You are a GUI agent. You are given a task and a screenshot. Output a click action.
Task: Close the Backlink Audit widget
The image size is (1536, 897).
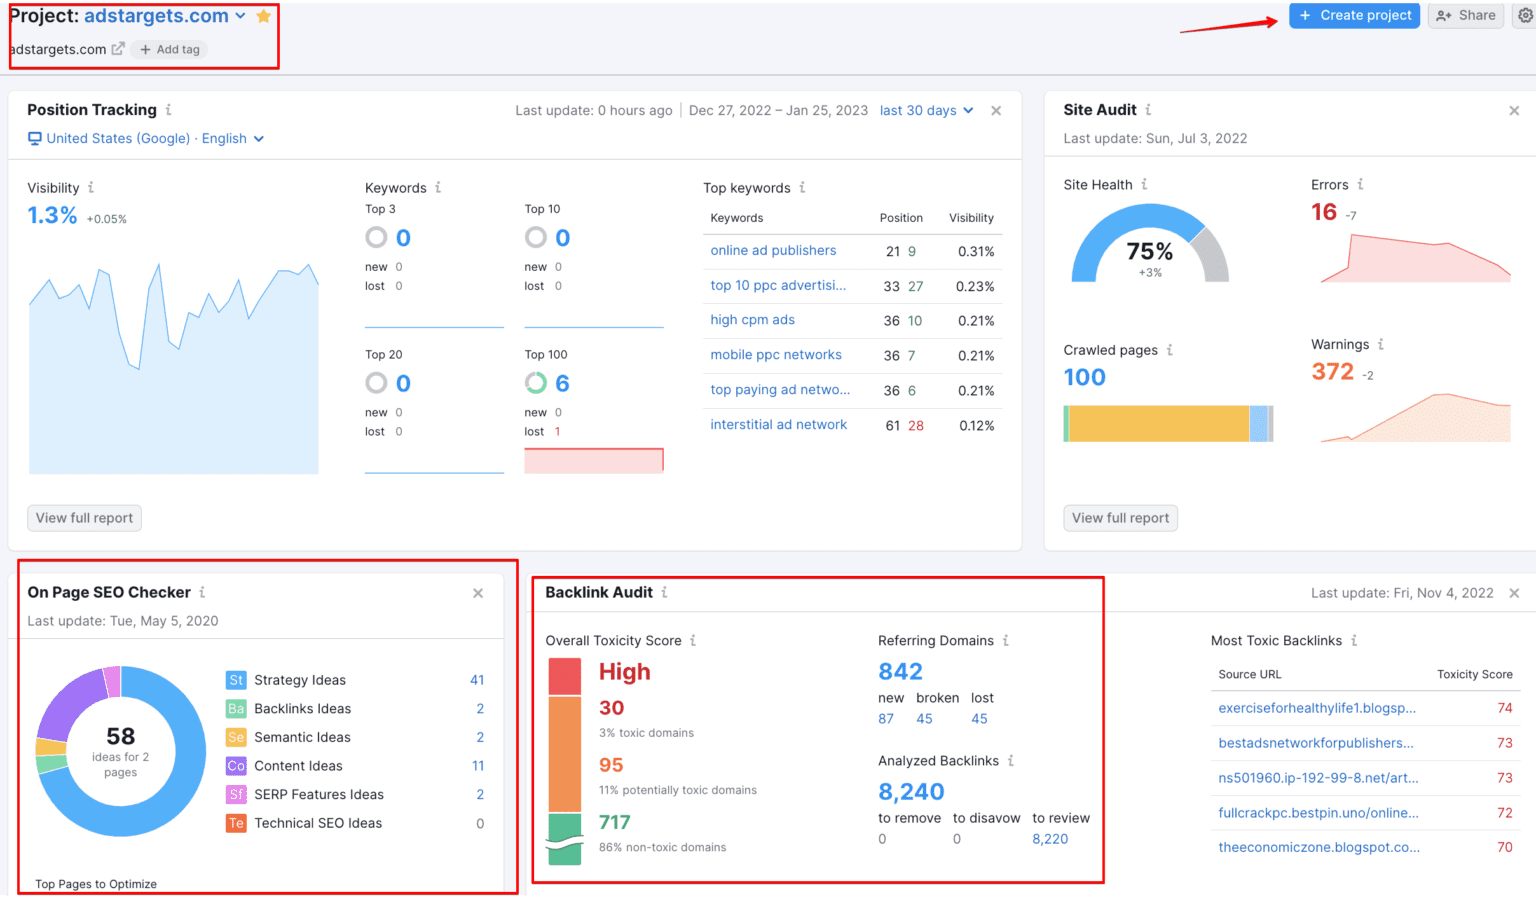point(1514,592)
